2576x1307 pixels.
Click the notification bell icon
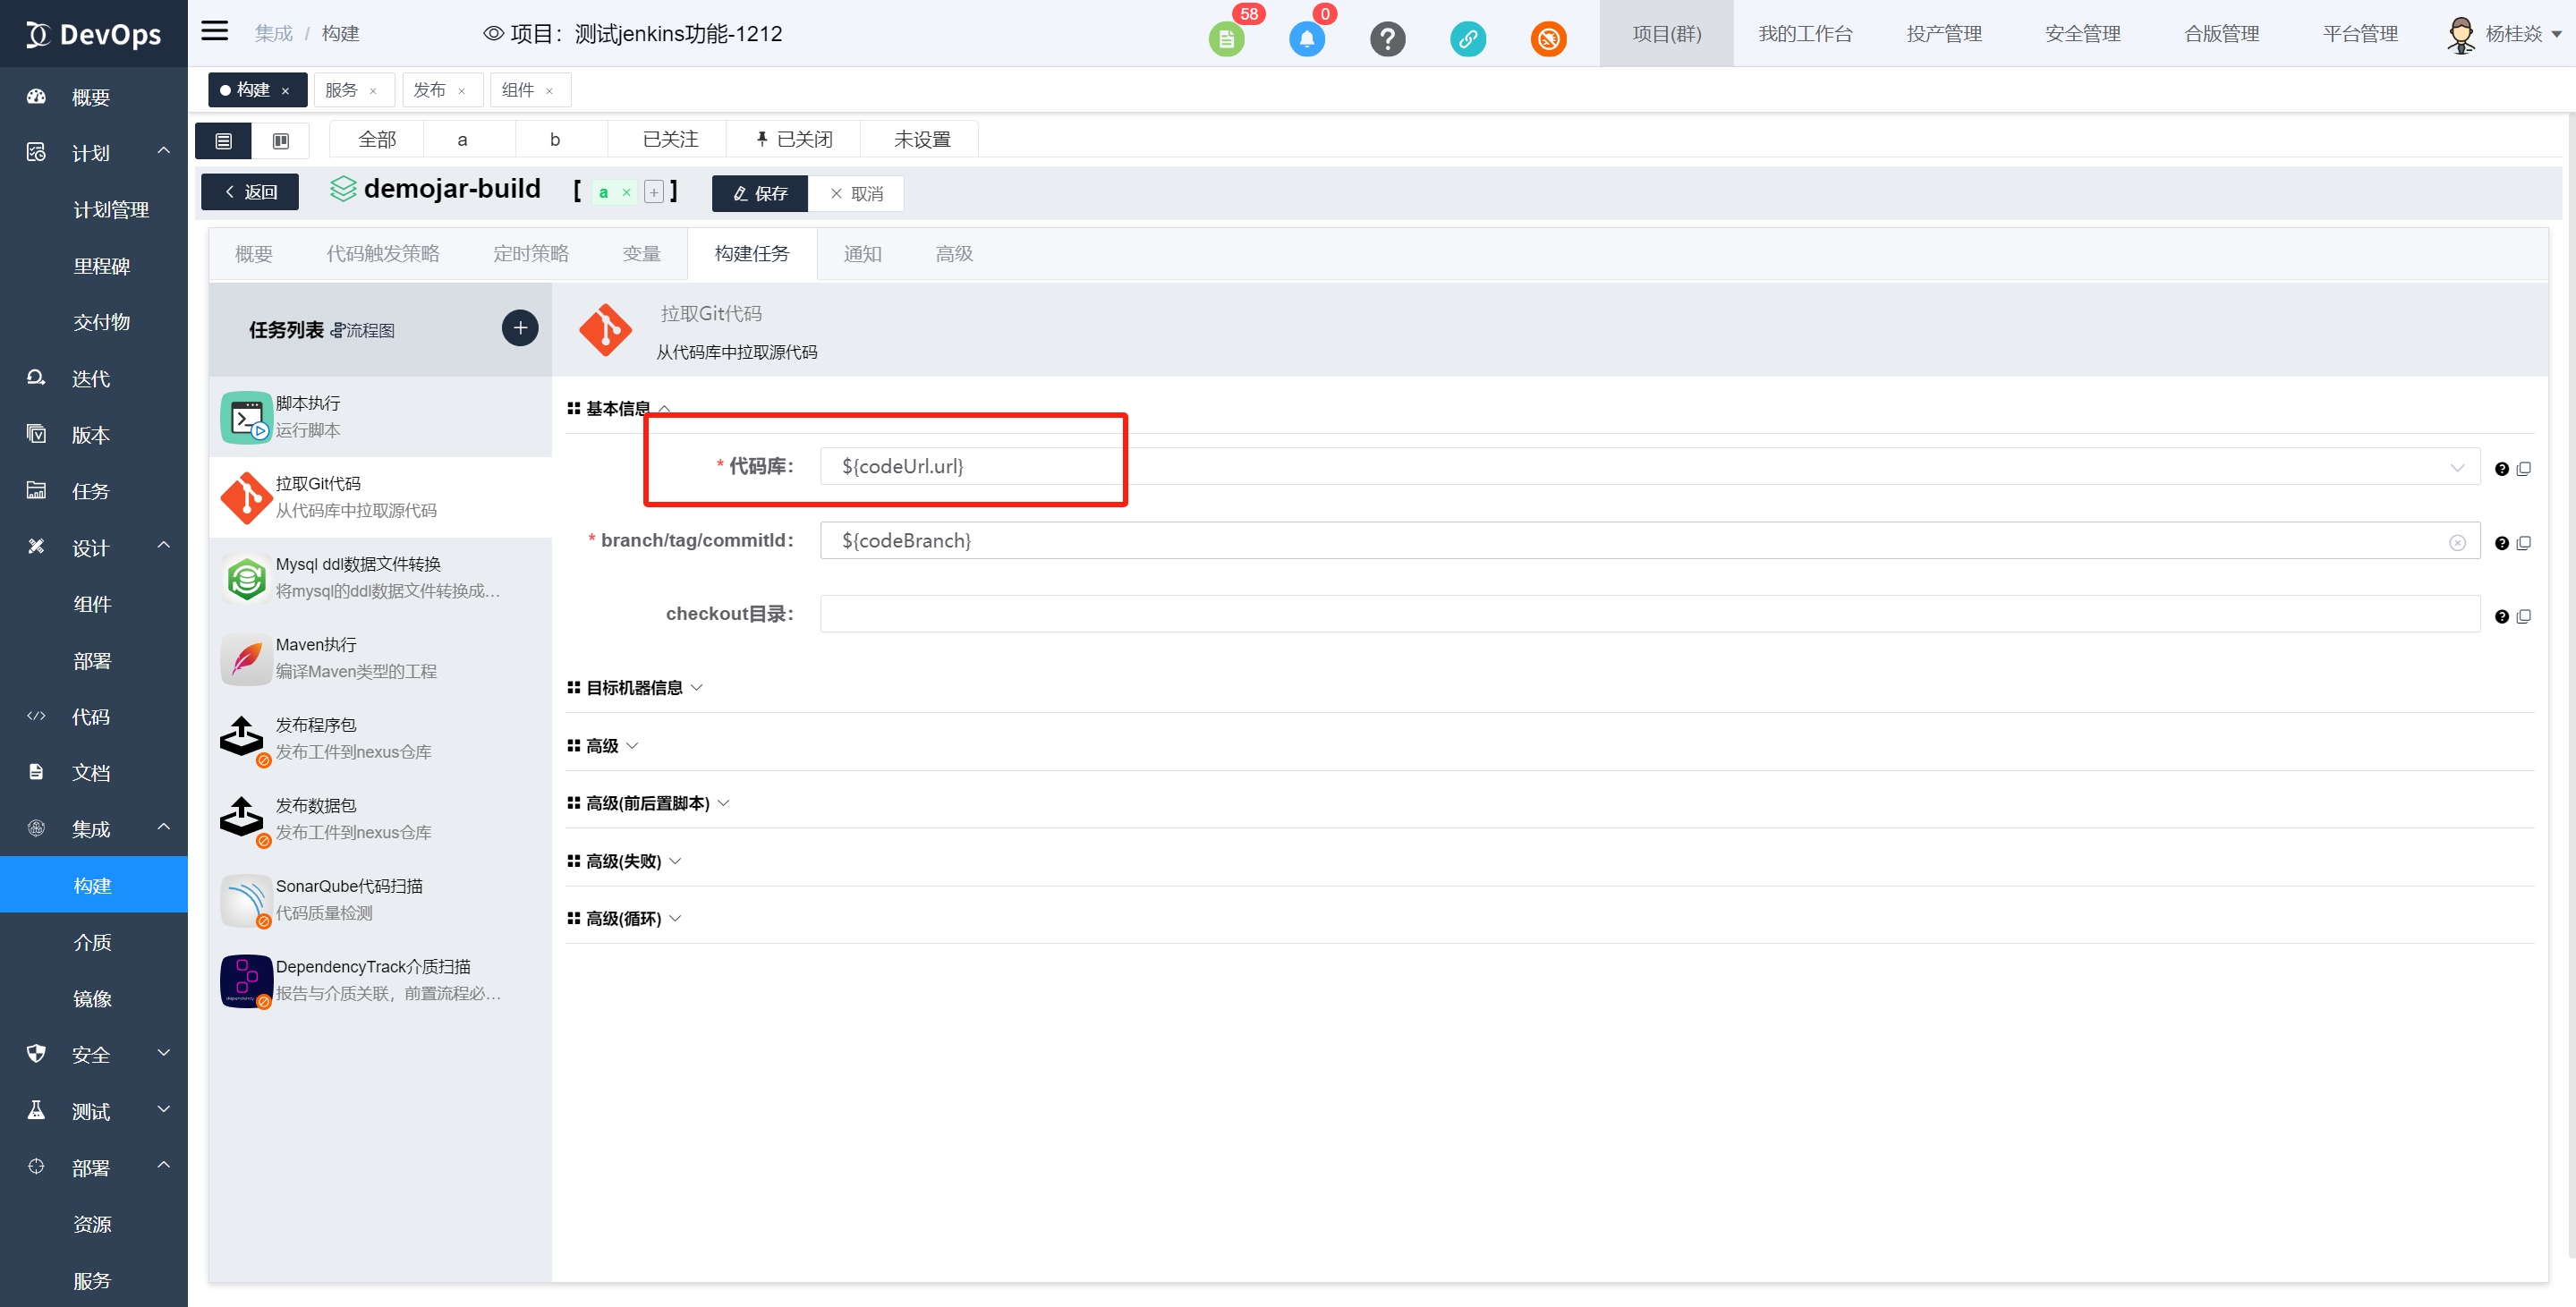(1306, 39)
